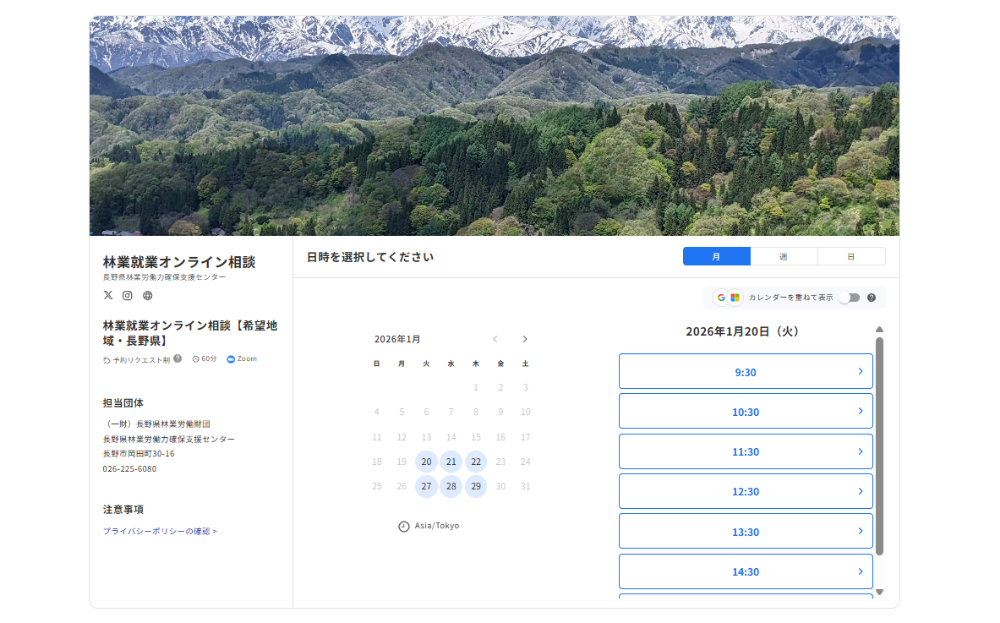
Task: Click the clock icon beside Asia/Tokyo
Action: [404, 526]
